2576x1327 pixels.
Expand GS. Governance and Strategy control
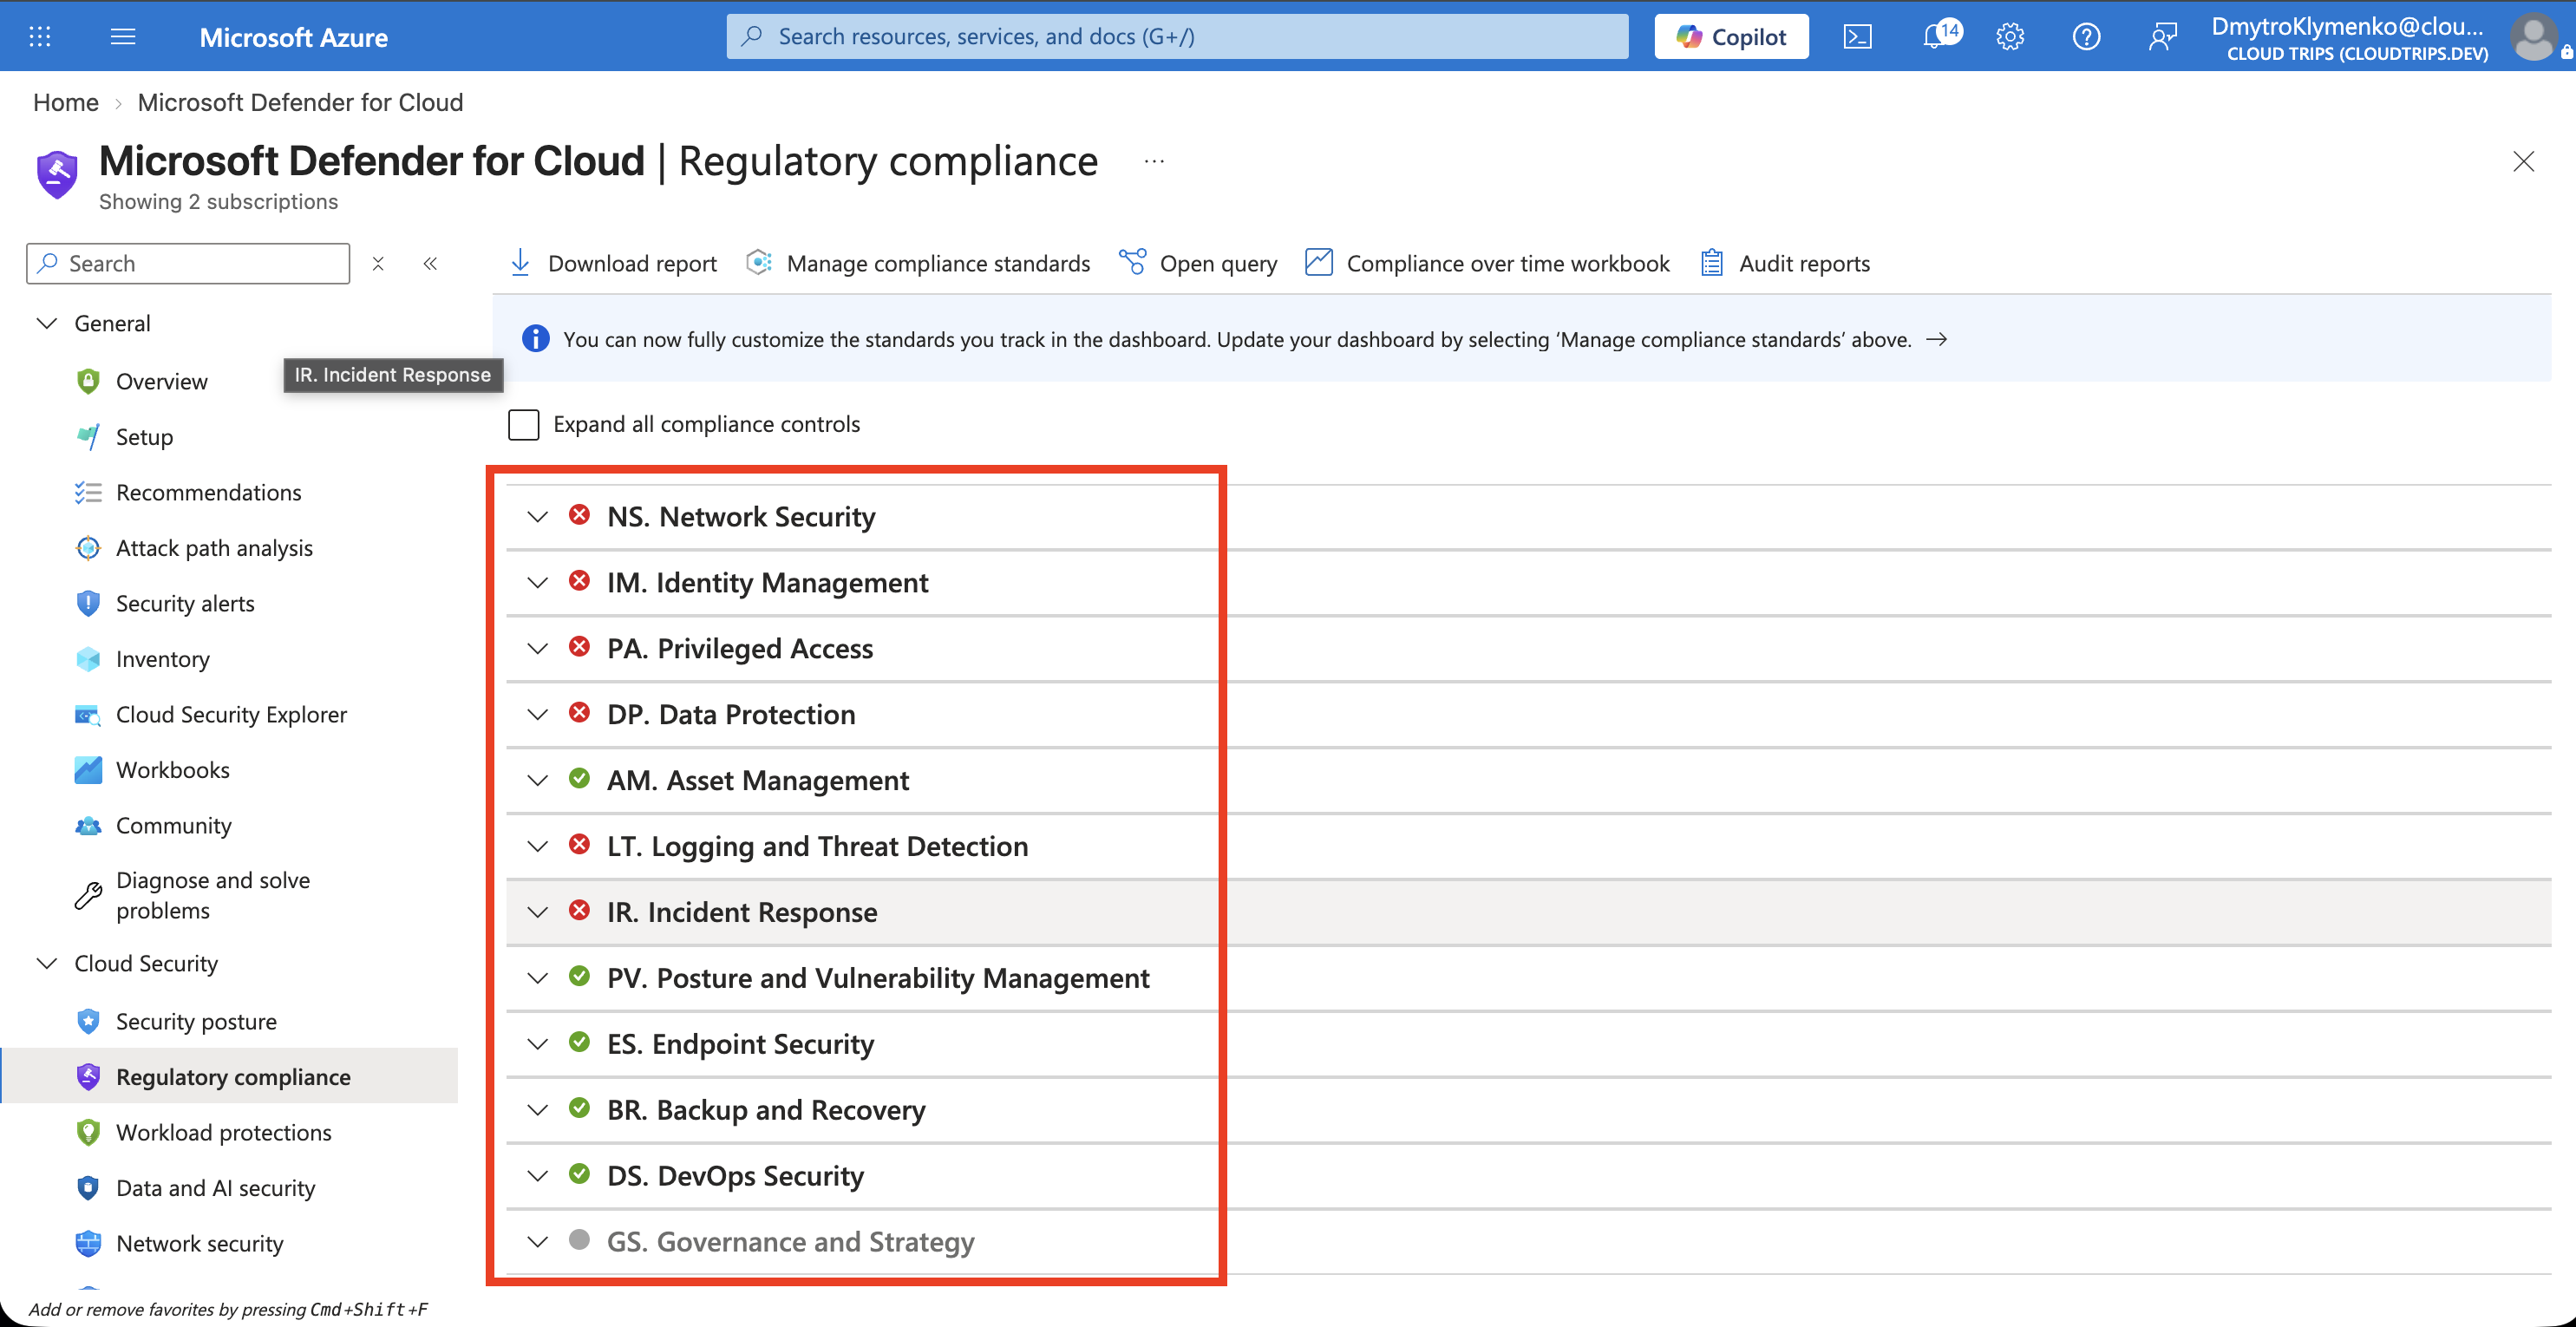tap(538, 1243)
